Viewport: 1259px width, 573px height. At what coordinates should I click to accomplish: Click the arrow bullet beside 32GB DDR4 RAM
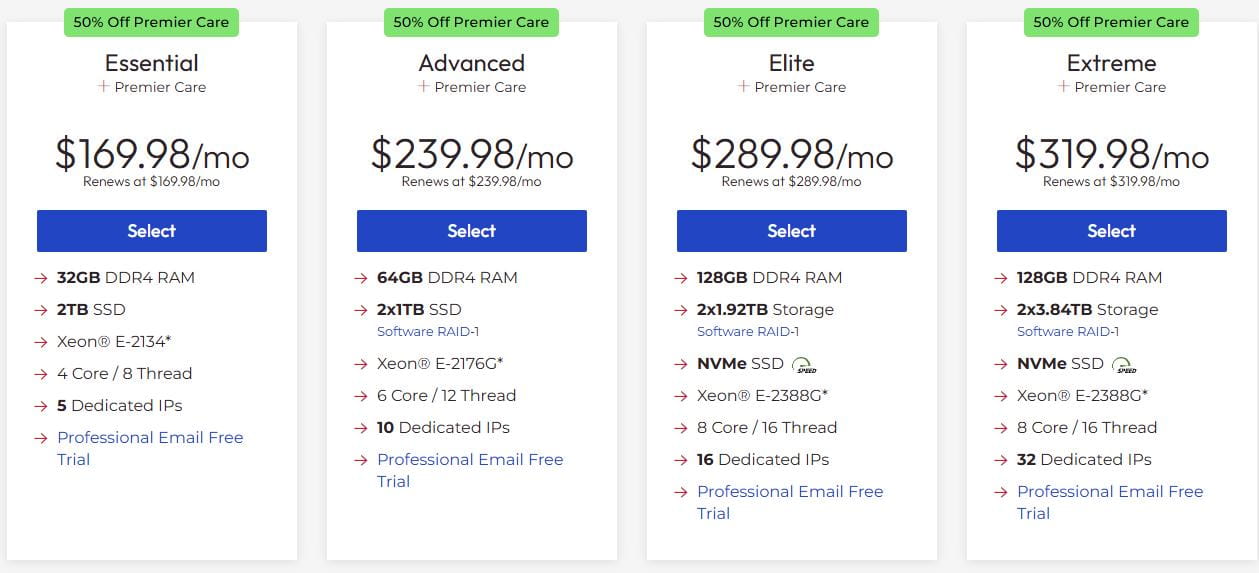pyautogui.click(x=41, y=278)
